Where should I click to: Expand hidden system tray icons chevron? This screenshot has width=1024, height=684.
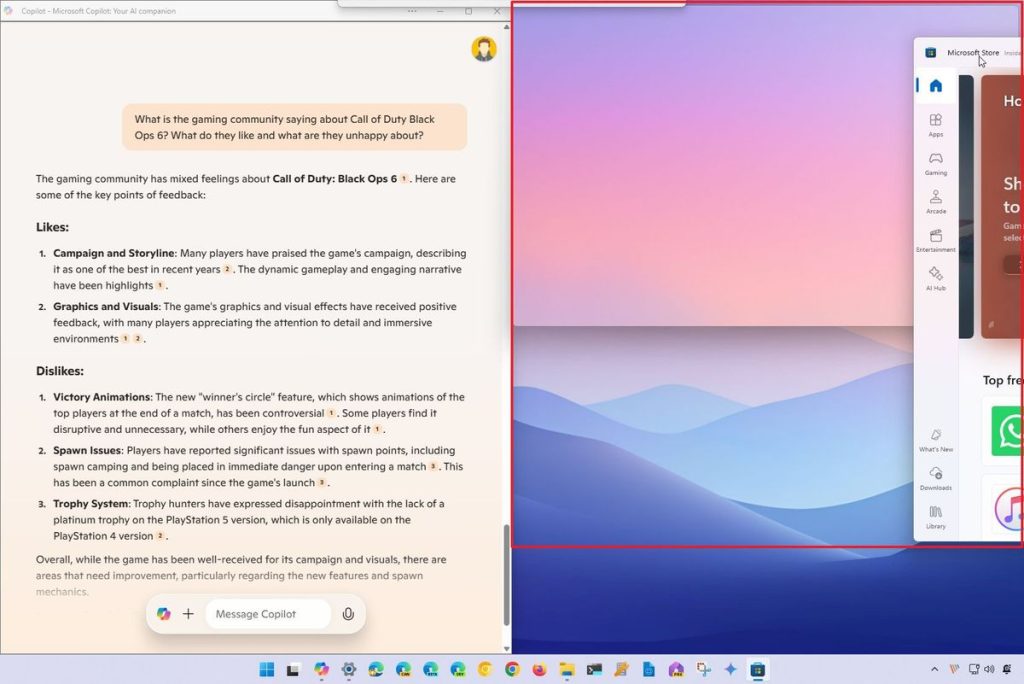click(x=935, y=669)
